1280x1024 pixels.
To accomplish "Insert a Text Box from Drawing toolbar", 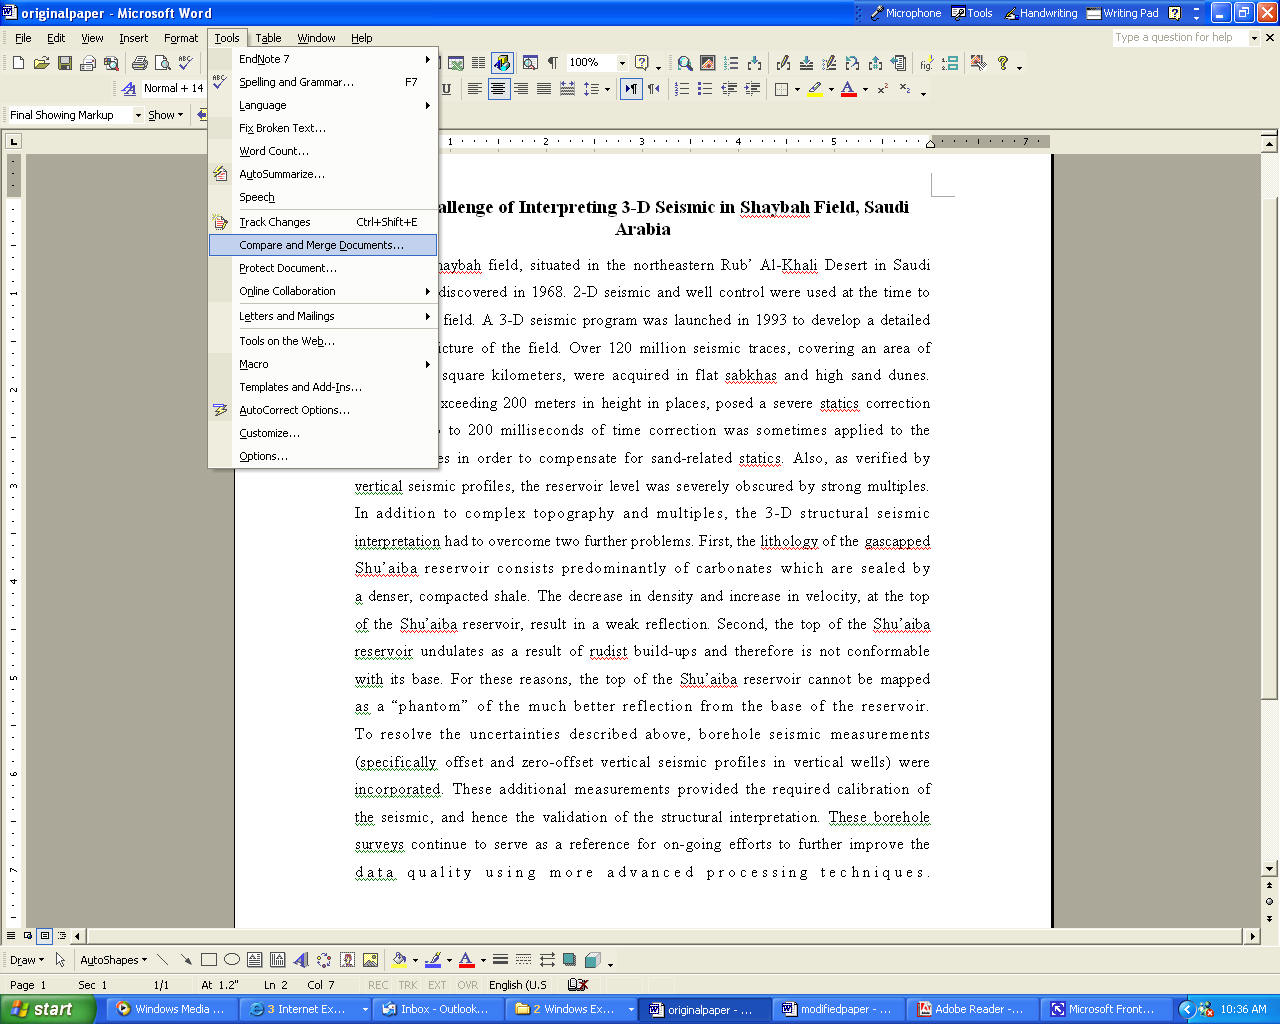I will click(255, 960).
